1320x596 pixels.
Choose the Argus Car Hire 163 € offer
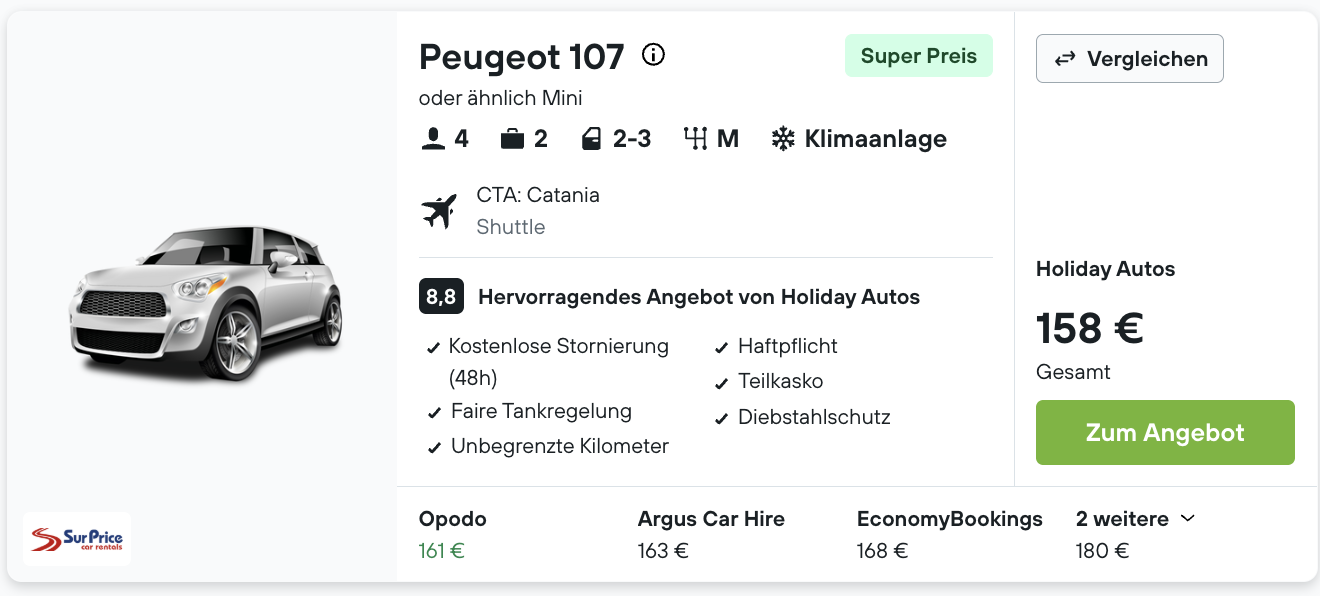tap(711, 534)
